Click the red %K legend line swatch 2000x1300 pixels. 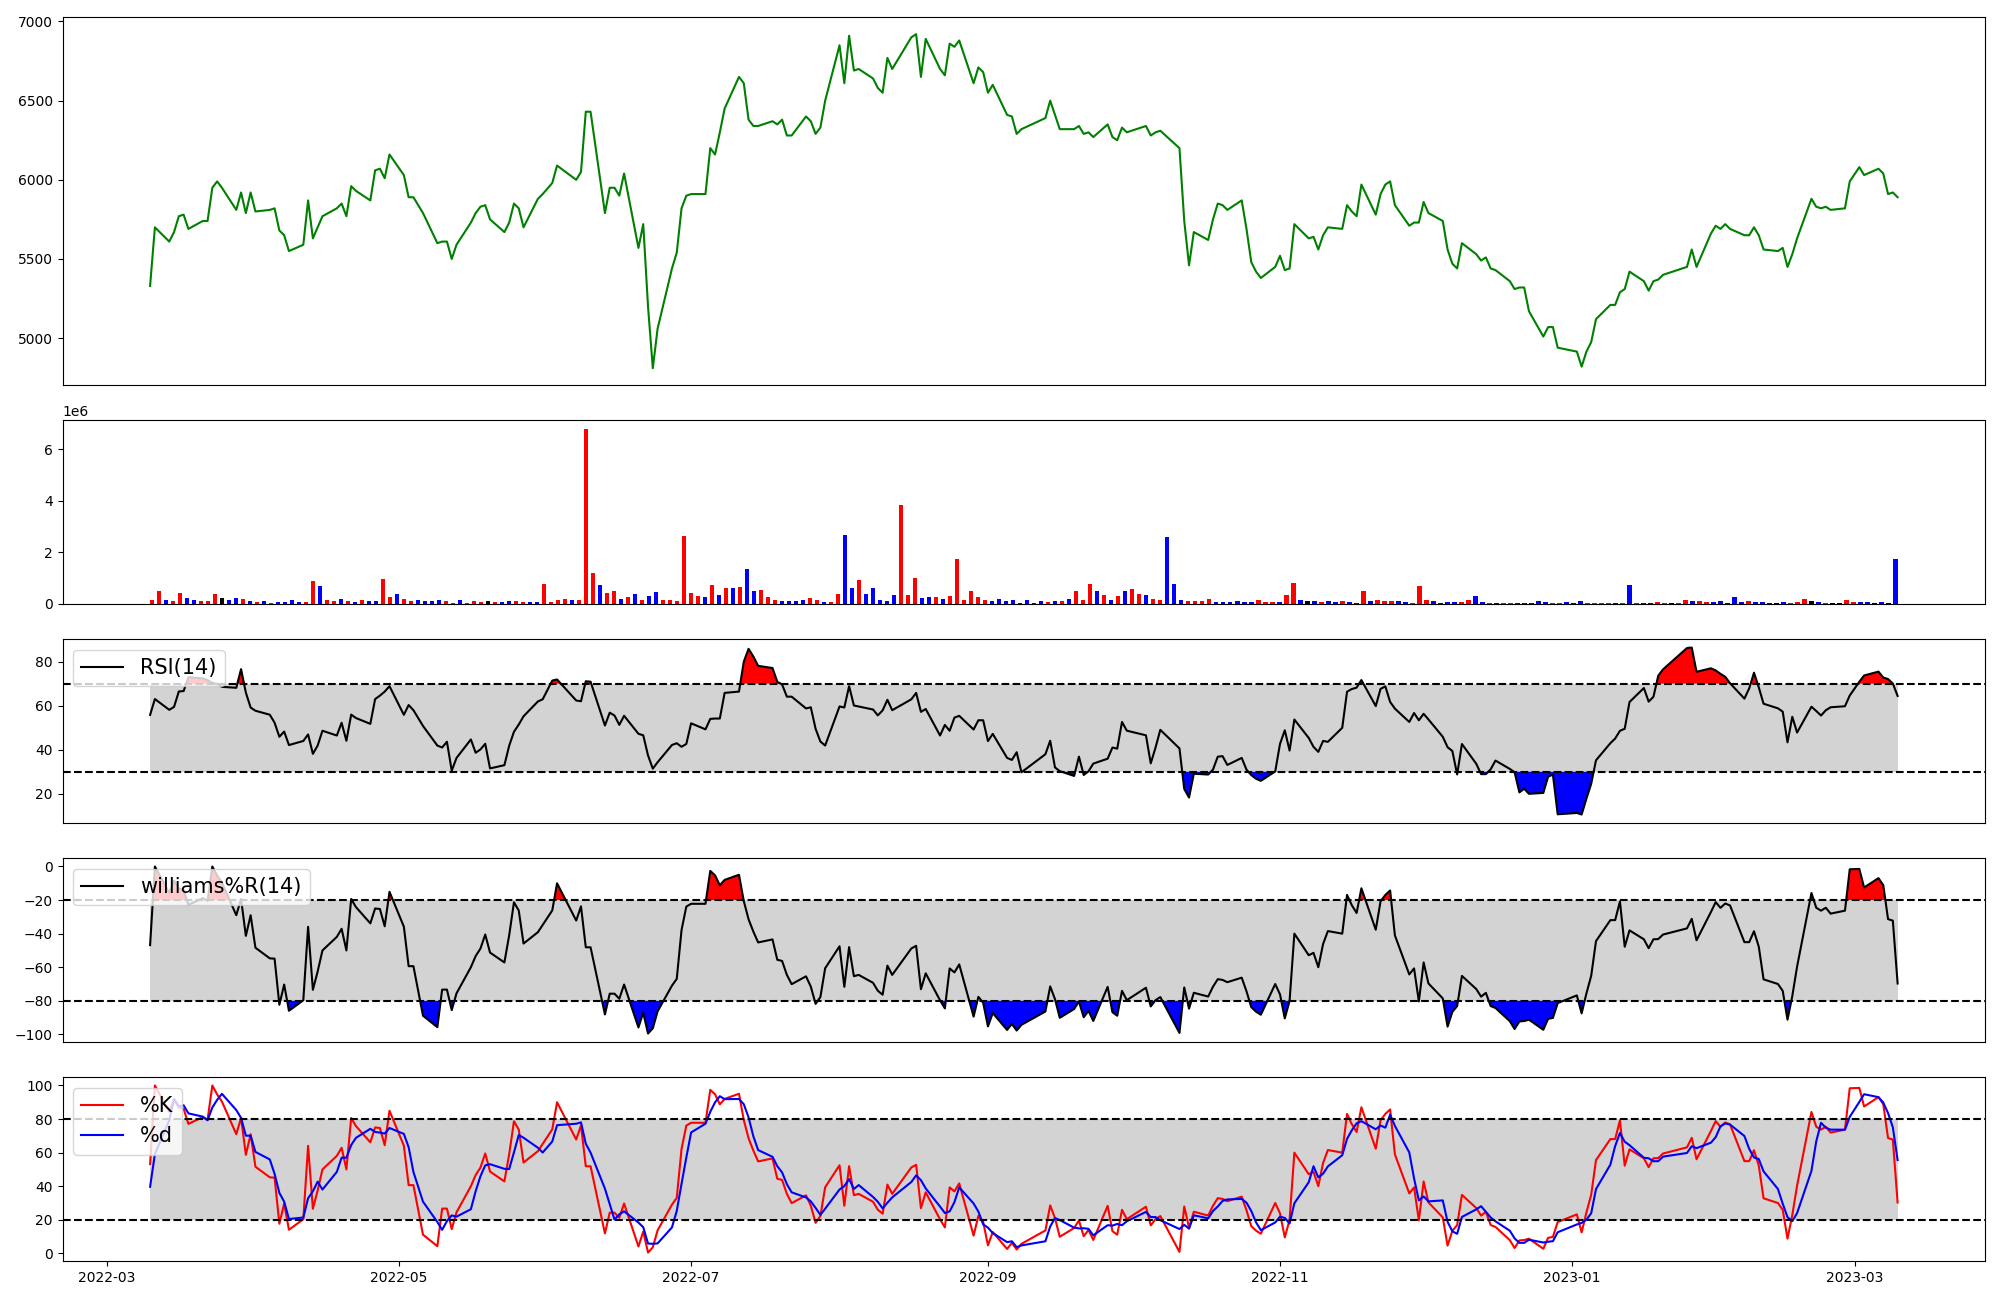102,1105
